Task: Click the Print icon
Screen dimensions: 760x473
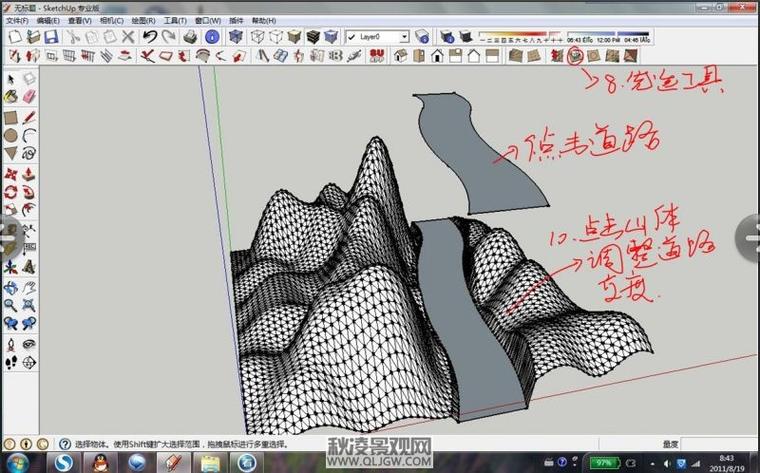Action: 190,37
